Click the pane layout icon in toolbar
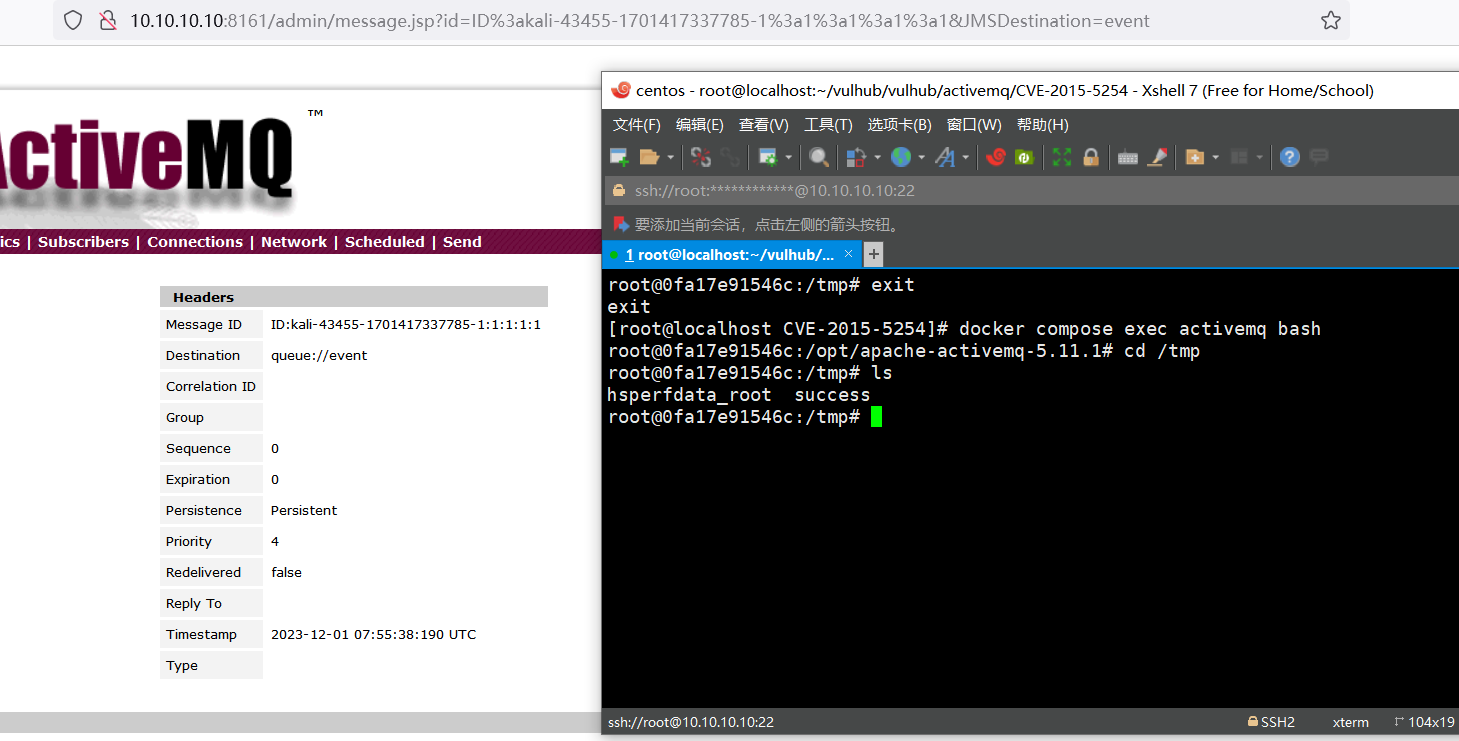This screenshot has height=741, width=1459. tap(1240, 157)
